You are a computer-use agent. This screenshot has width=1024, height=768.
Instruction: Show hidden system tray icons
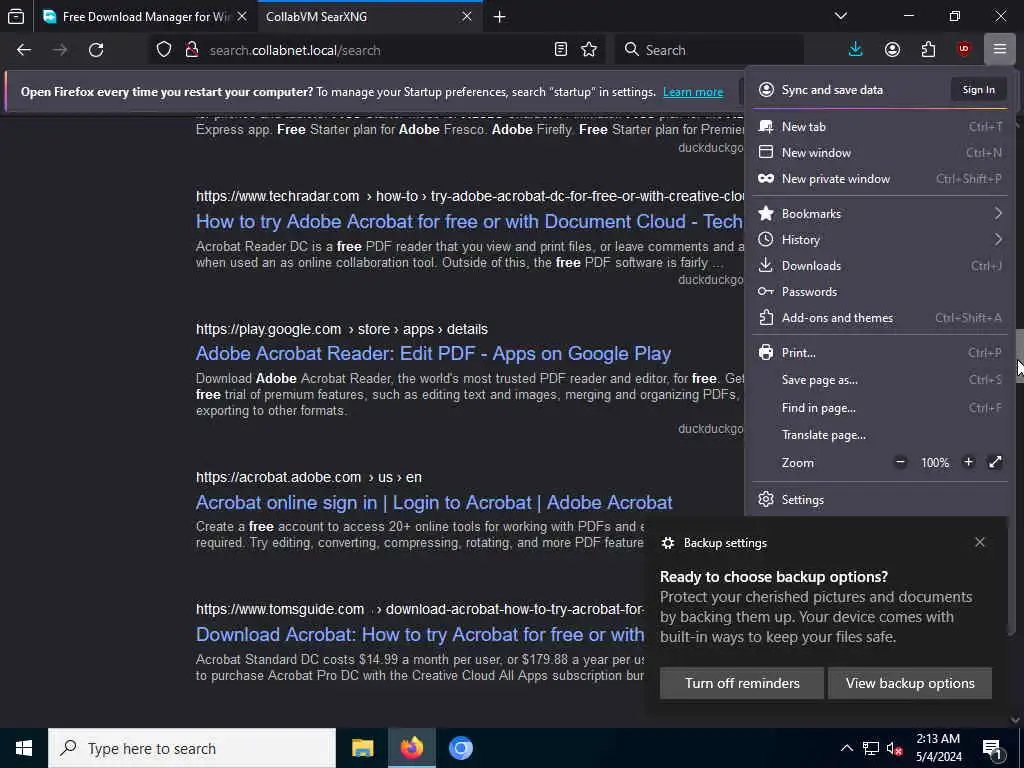point(846,748)
